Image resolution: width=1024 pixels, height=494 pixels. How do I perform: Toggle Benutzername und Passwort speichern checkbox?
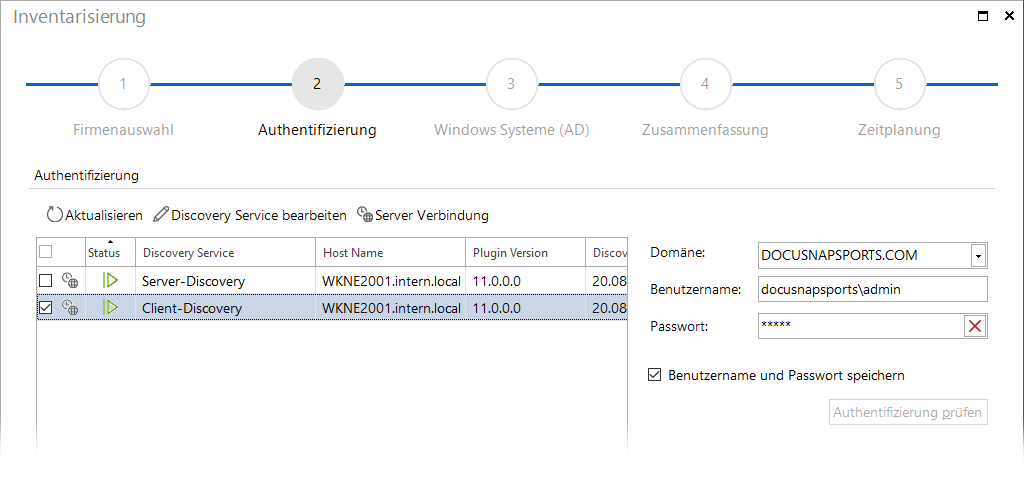(654, 375)
